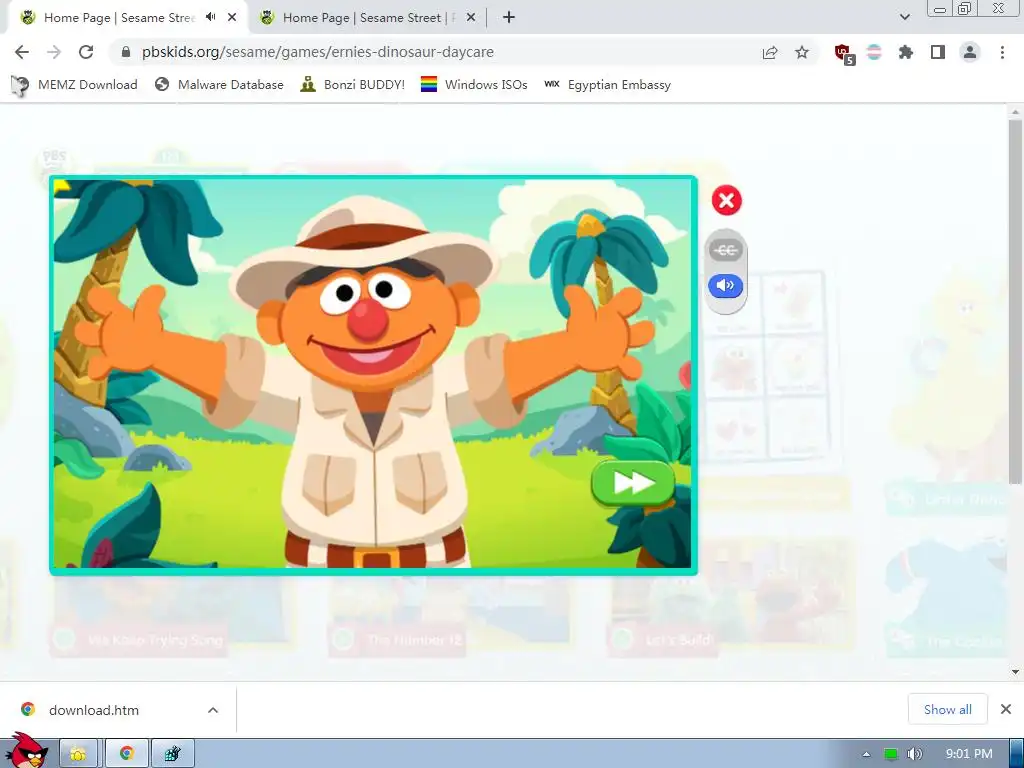Close the first Sesame Street tab
This screenshot has height=768, width=1024.
(232, 18)
